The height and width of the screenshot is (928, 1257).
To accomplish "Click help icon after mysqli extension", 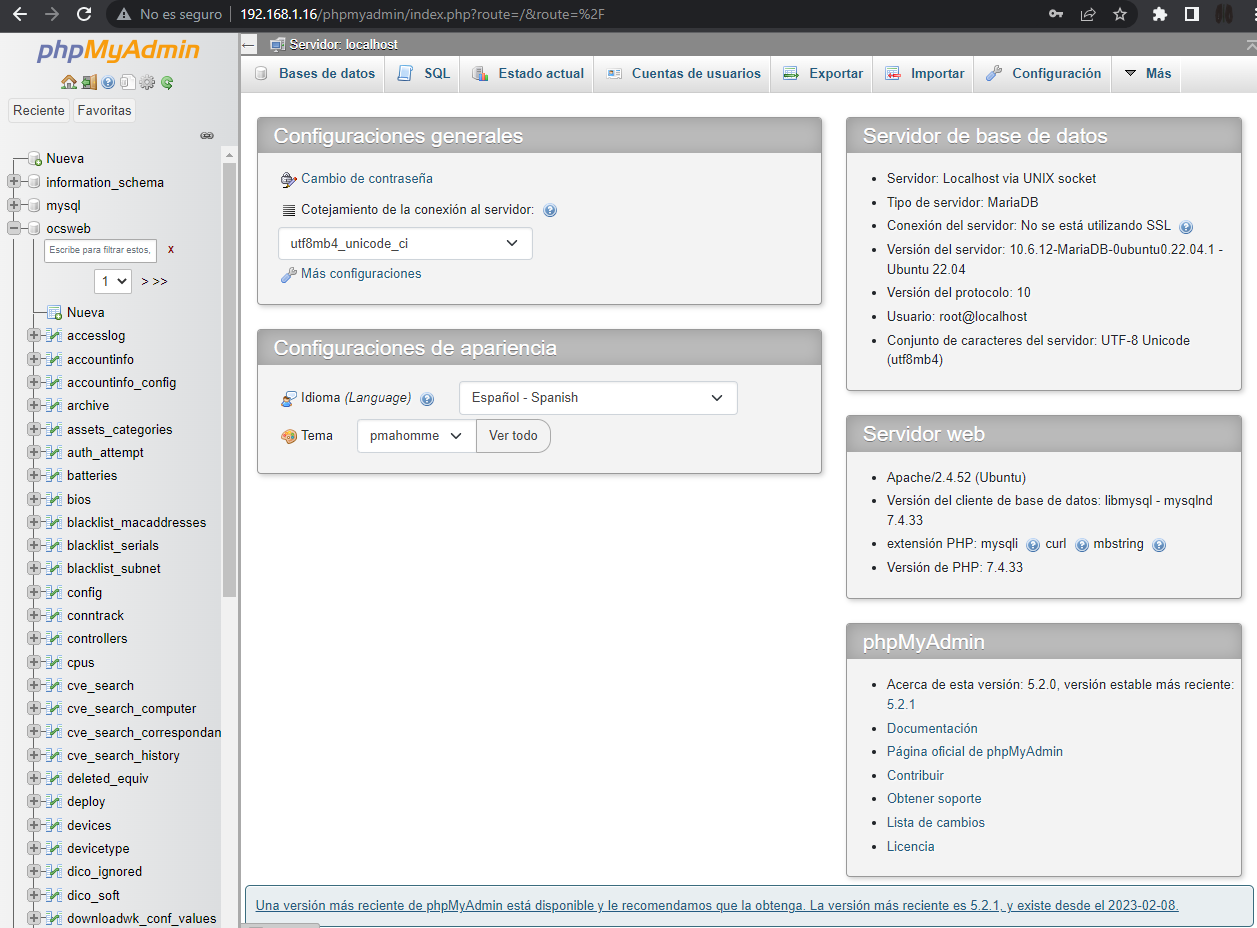I will click(1033, 545).
